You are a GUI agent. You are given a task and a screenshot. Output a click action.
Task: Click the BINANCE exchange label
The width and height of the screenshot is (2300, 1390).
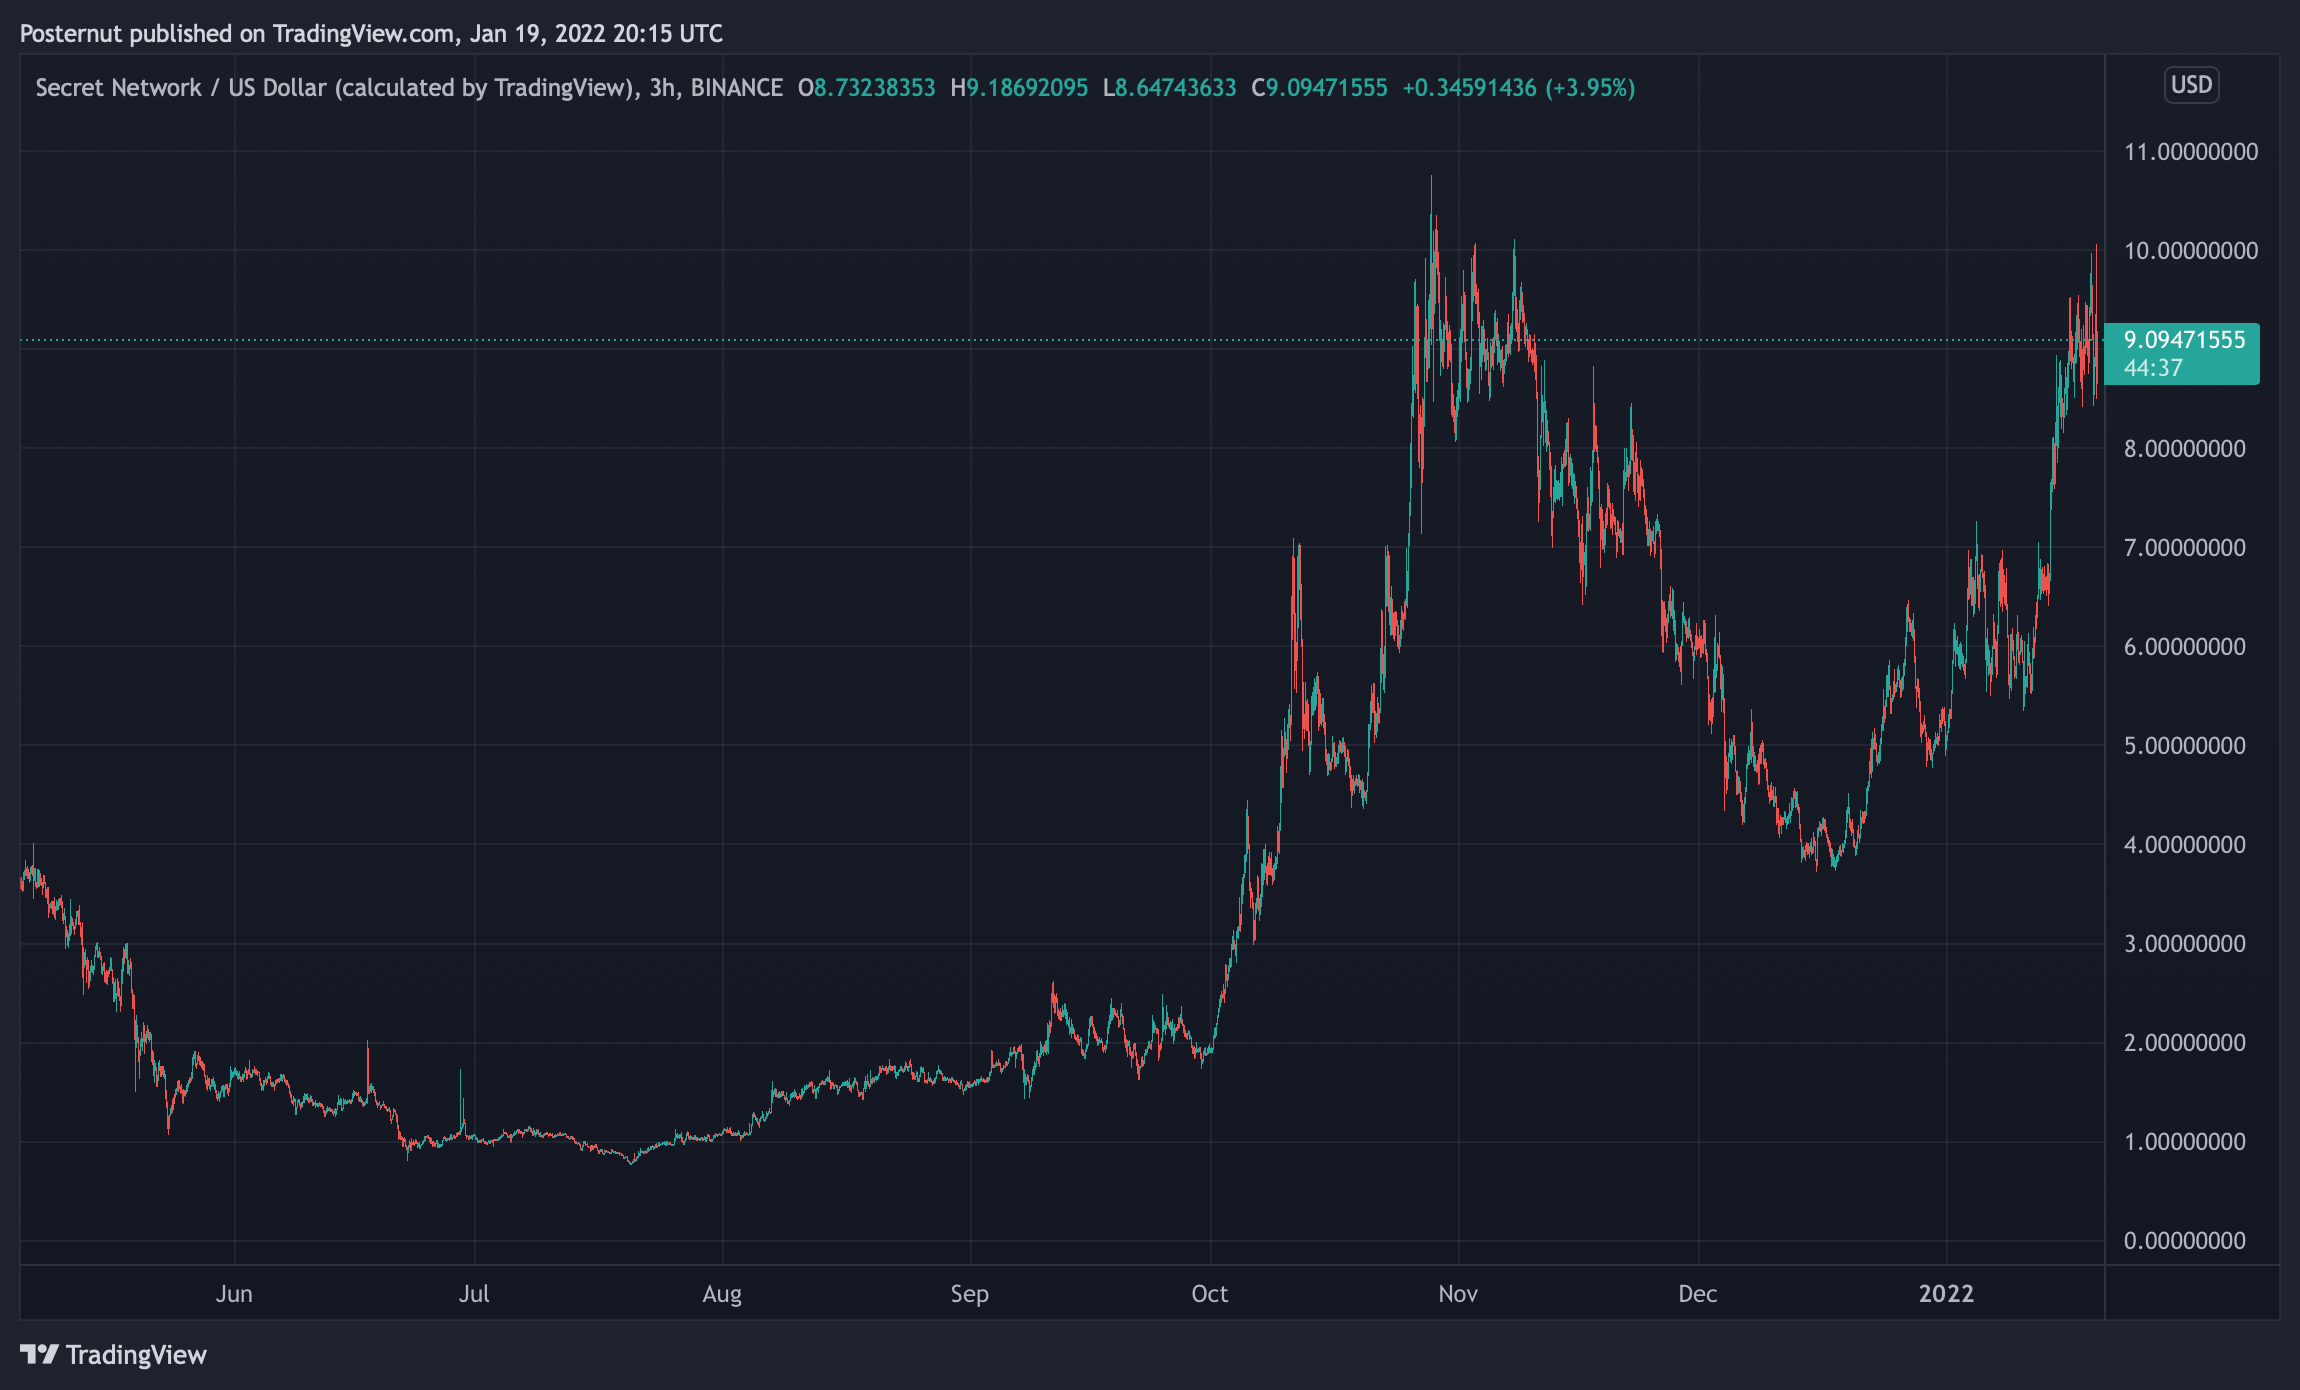point(736,88)
